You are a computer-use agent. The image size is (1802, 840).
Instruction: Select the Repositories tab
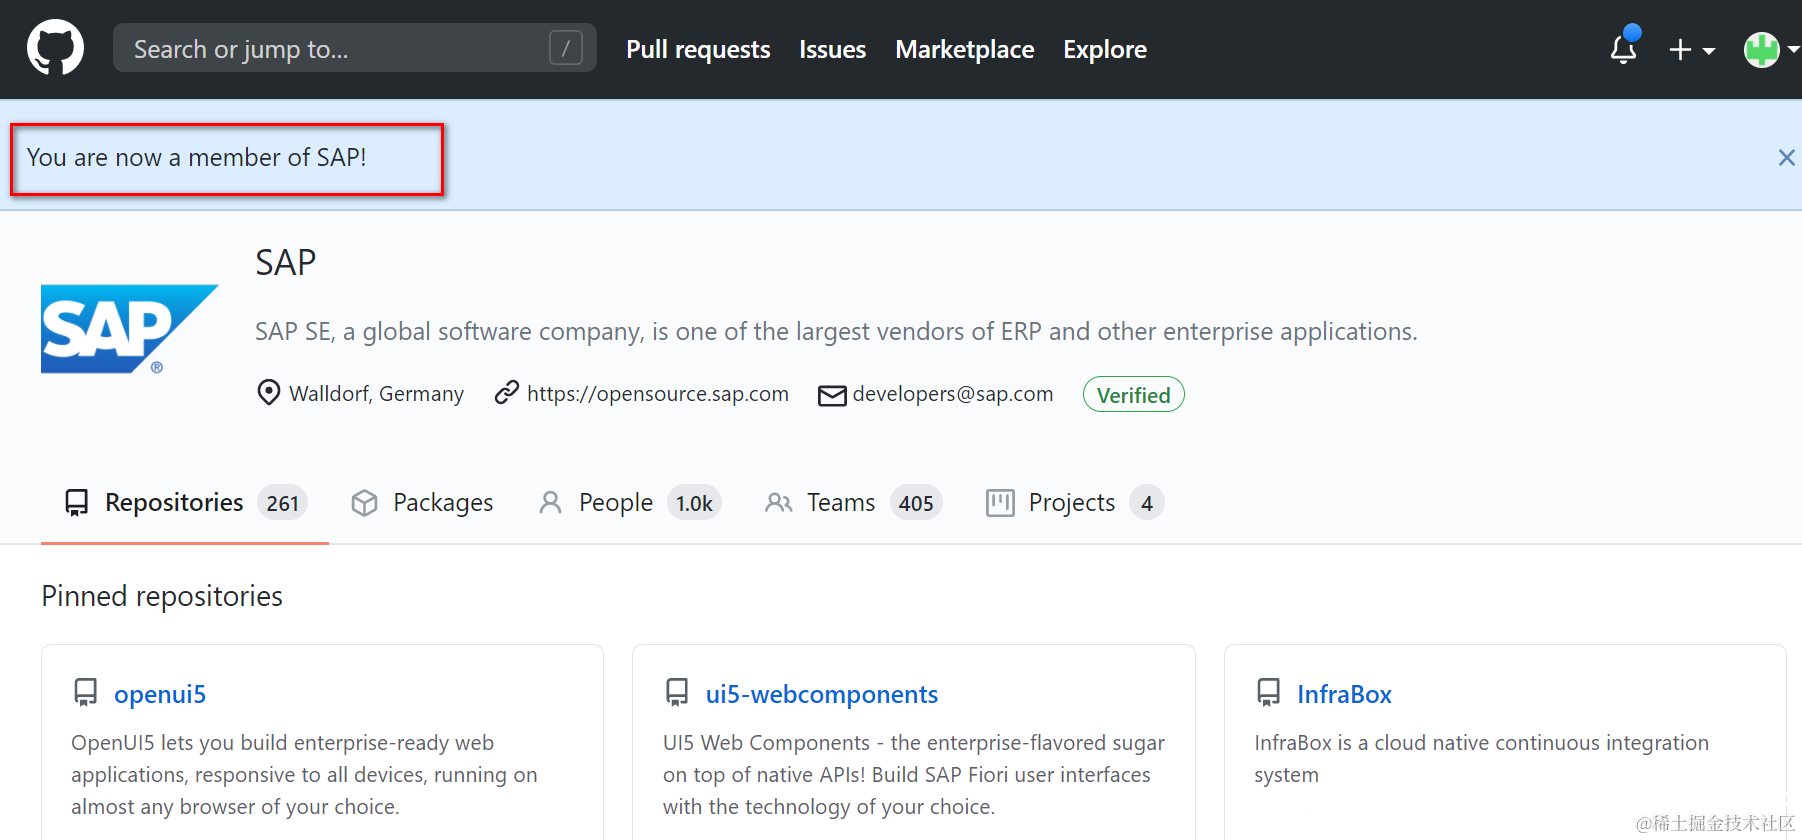(185, 502)
